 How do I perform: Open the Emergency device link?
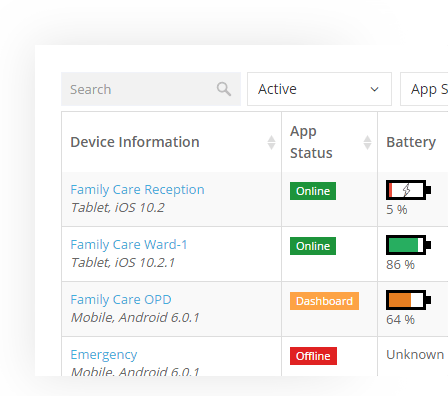pyautogui.click(x=104, y=355)
